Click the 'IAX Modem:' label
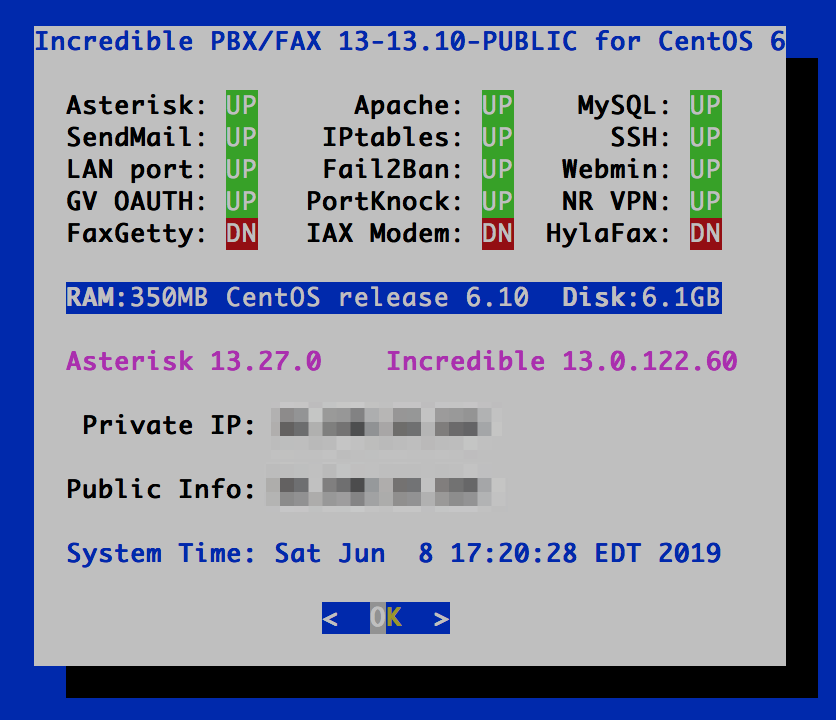 (384, 234)
